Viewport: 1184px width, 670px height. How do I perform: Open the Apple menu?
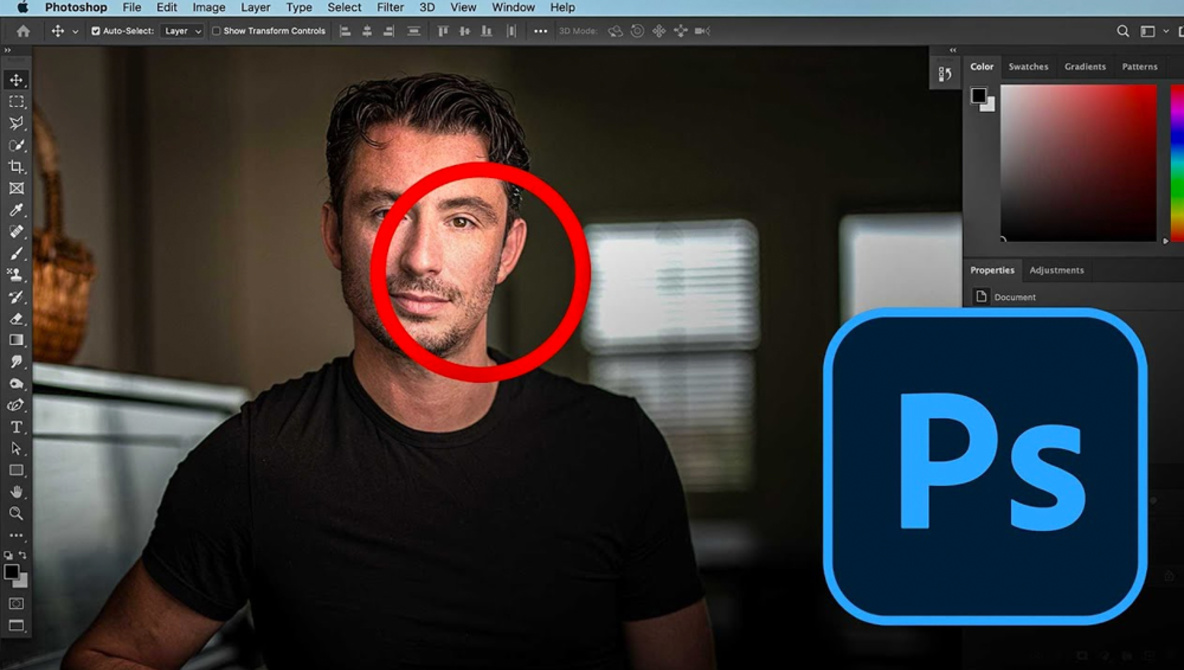coord(23,8)
